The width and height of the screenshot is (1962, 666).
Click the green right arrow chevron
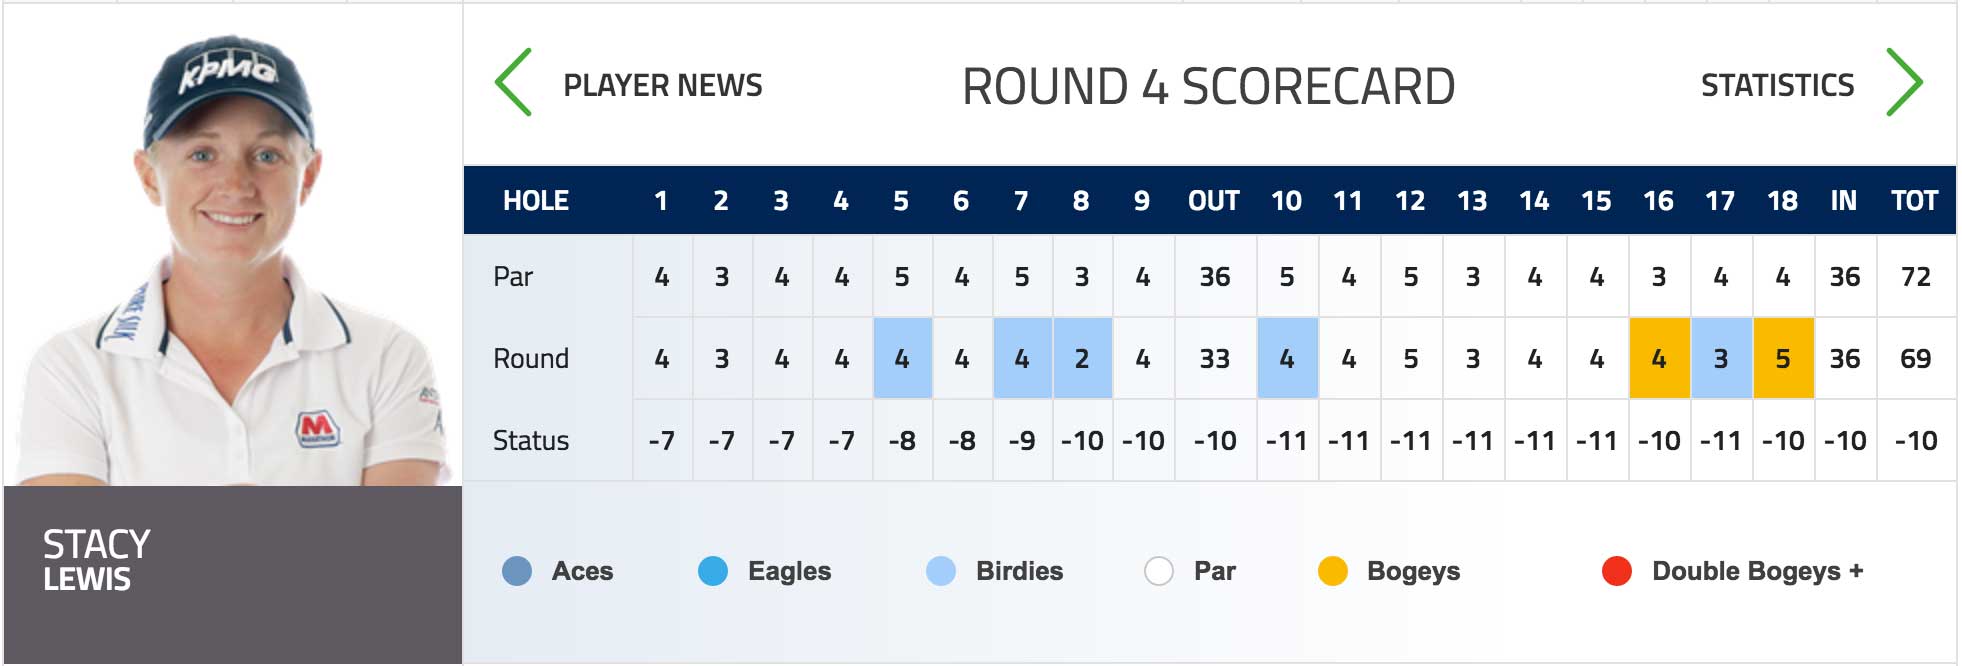click(1904, 83)
